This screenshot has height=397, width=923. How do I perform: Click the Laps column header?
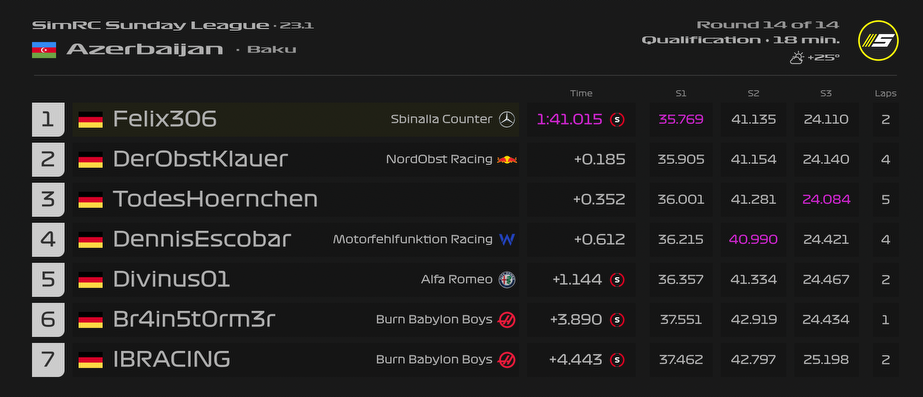click(885, 93)
